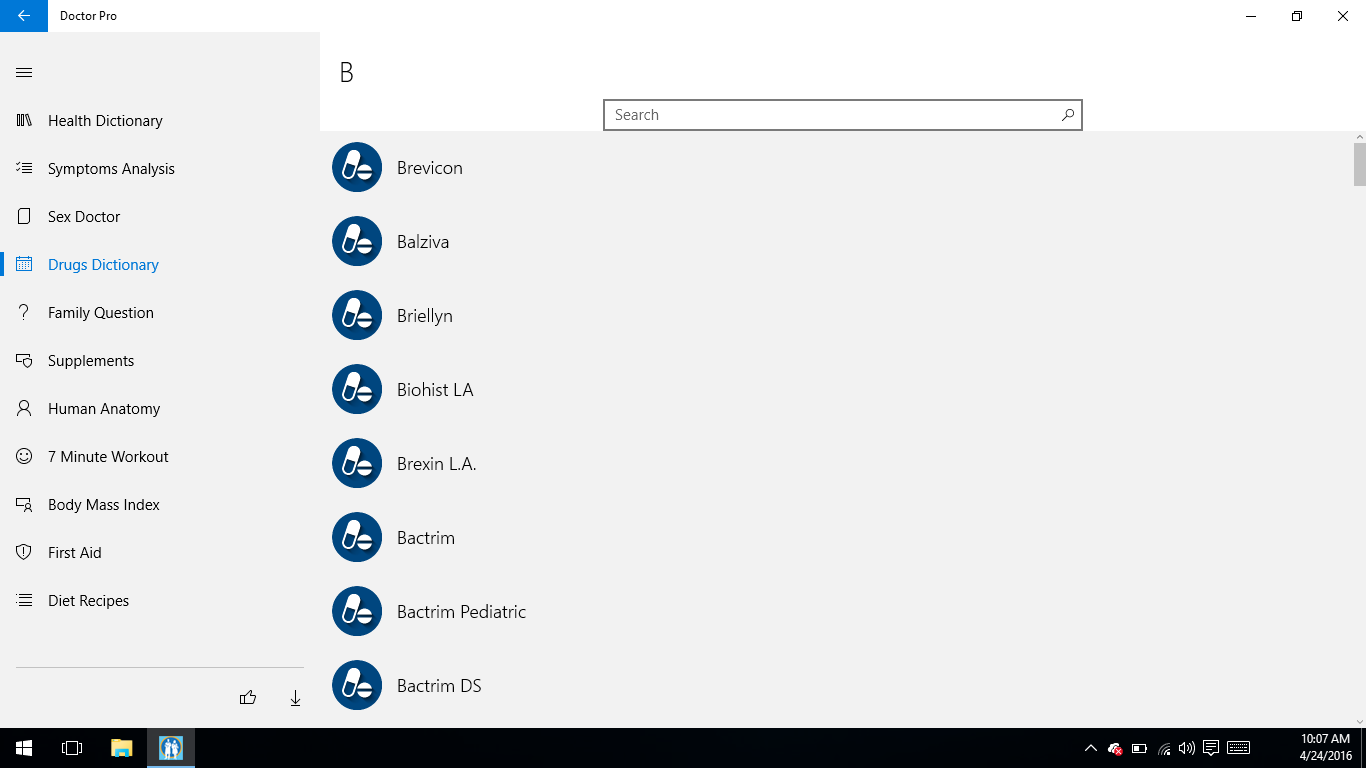The height and width of the screenshot is (768, 1366).
Task: Click the thumbs-up like icon
Action: click(x=248, y=698)
